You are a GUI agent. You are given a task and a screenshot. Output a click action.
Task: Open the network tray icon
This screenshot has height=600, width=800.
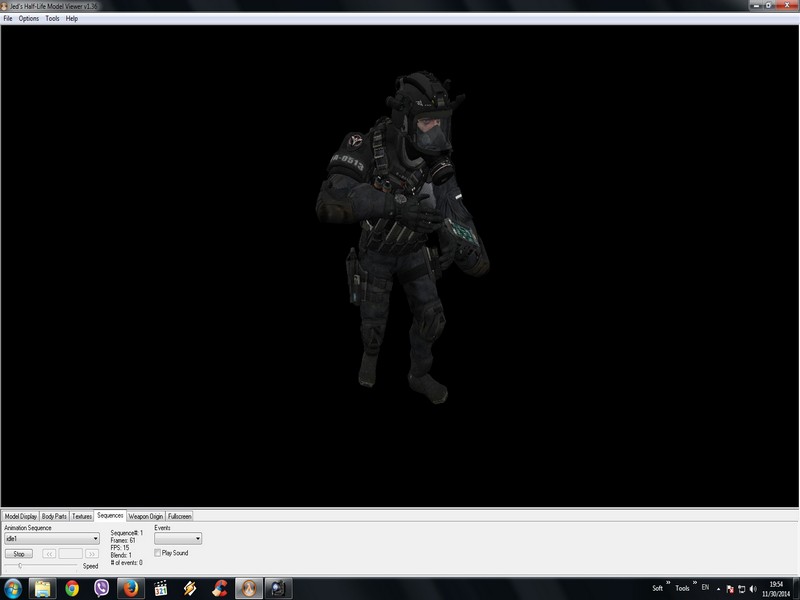(x=741, y=589)
